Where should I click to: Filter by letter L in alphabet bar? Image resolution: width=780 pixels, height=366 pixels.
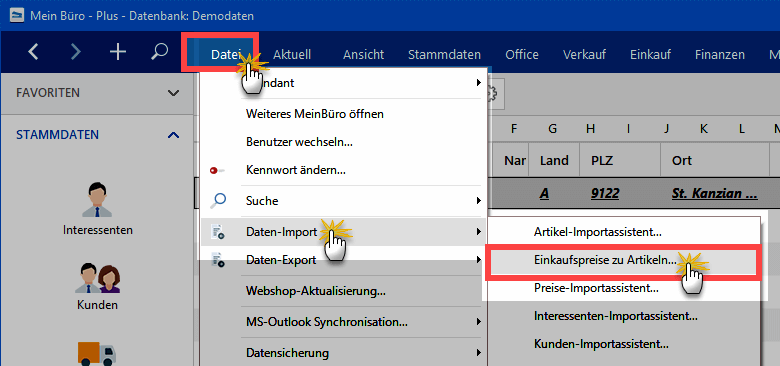tap(742, 129)
